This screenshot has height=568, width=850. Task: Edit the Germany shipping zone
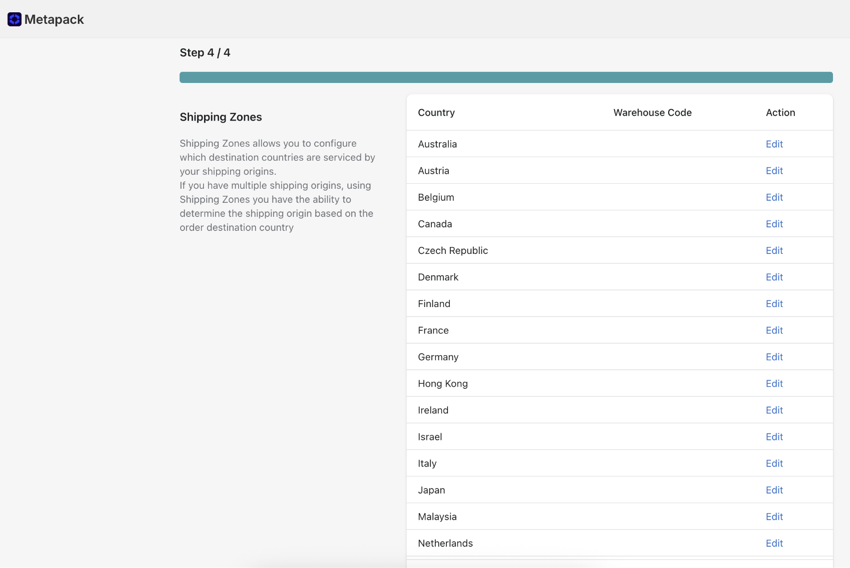pyautogui.click(x=774, y=357)
